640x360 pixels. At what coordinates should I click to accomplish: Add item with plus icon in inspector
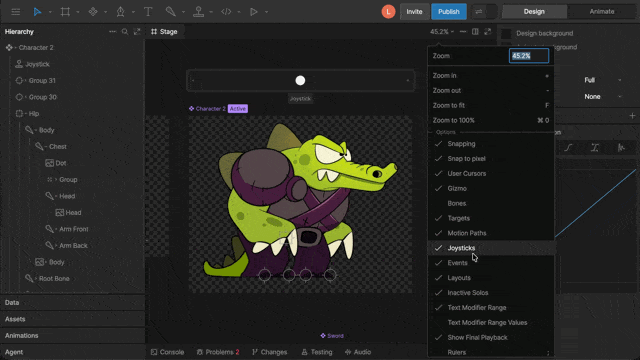632,116
